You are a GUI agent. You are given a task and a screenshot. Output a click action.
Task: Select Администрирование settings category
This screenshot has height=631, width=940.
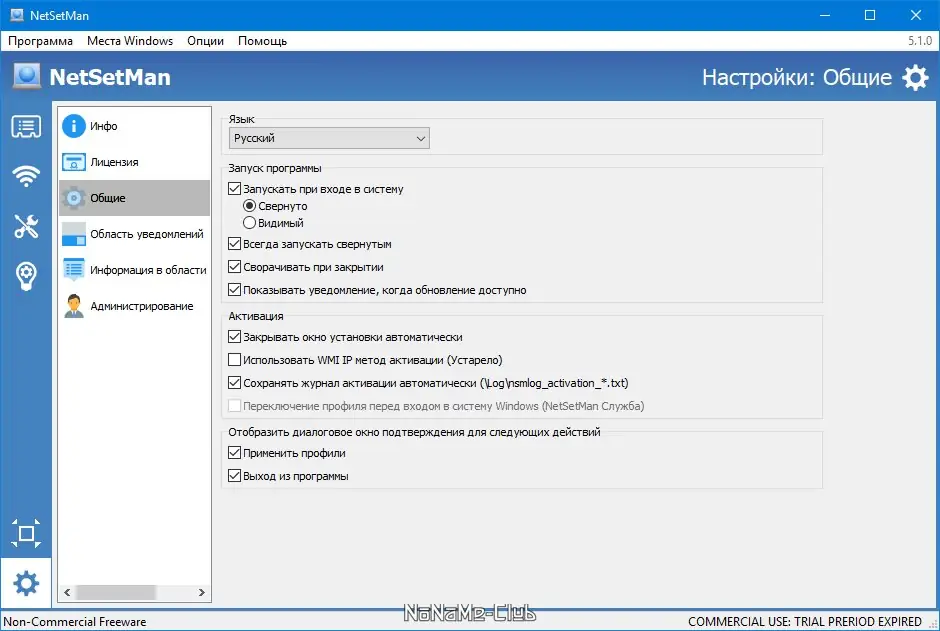coord(135,306)
